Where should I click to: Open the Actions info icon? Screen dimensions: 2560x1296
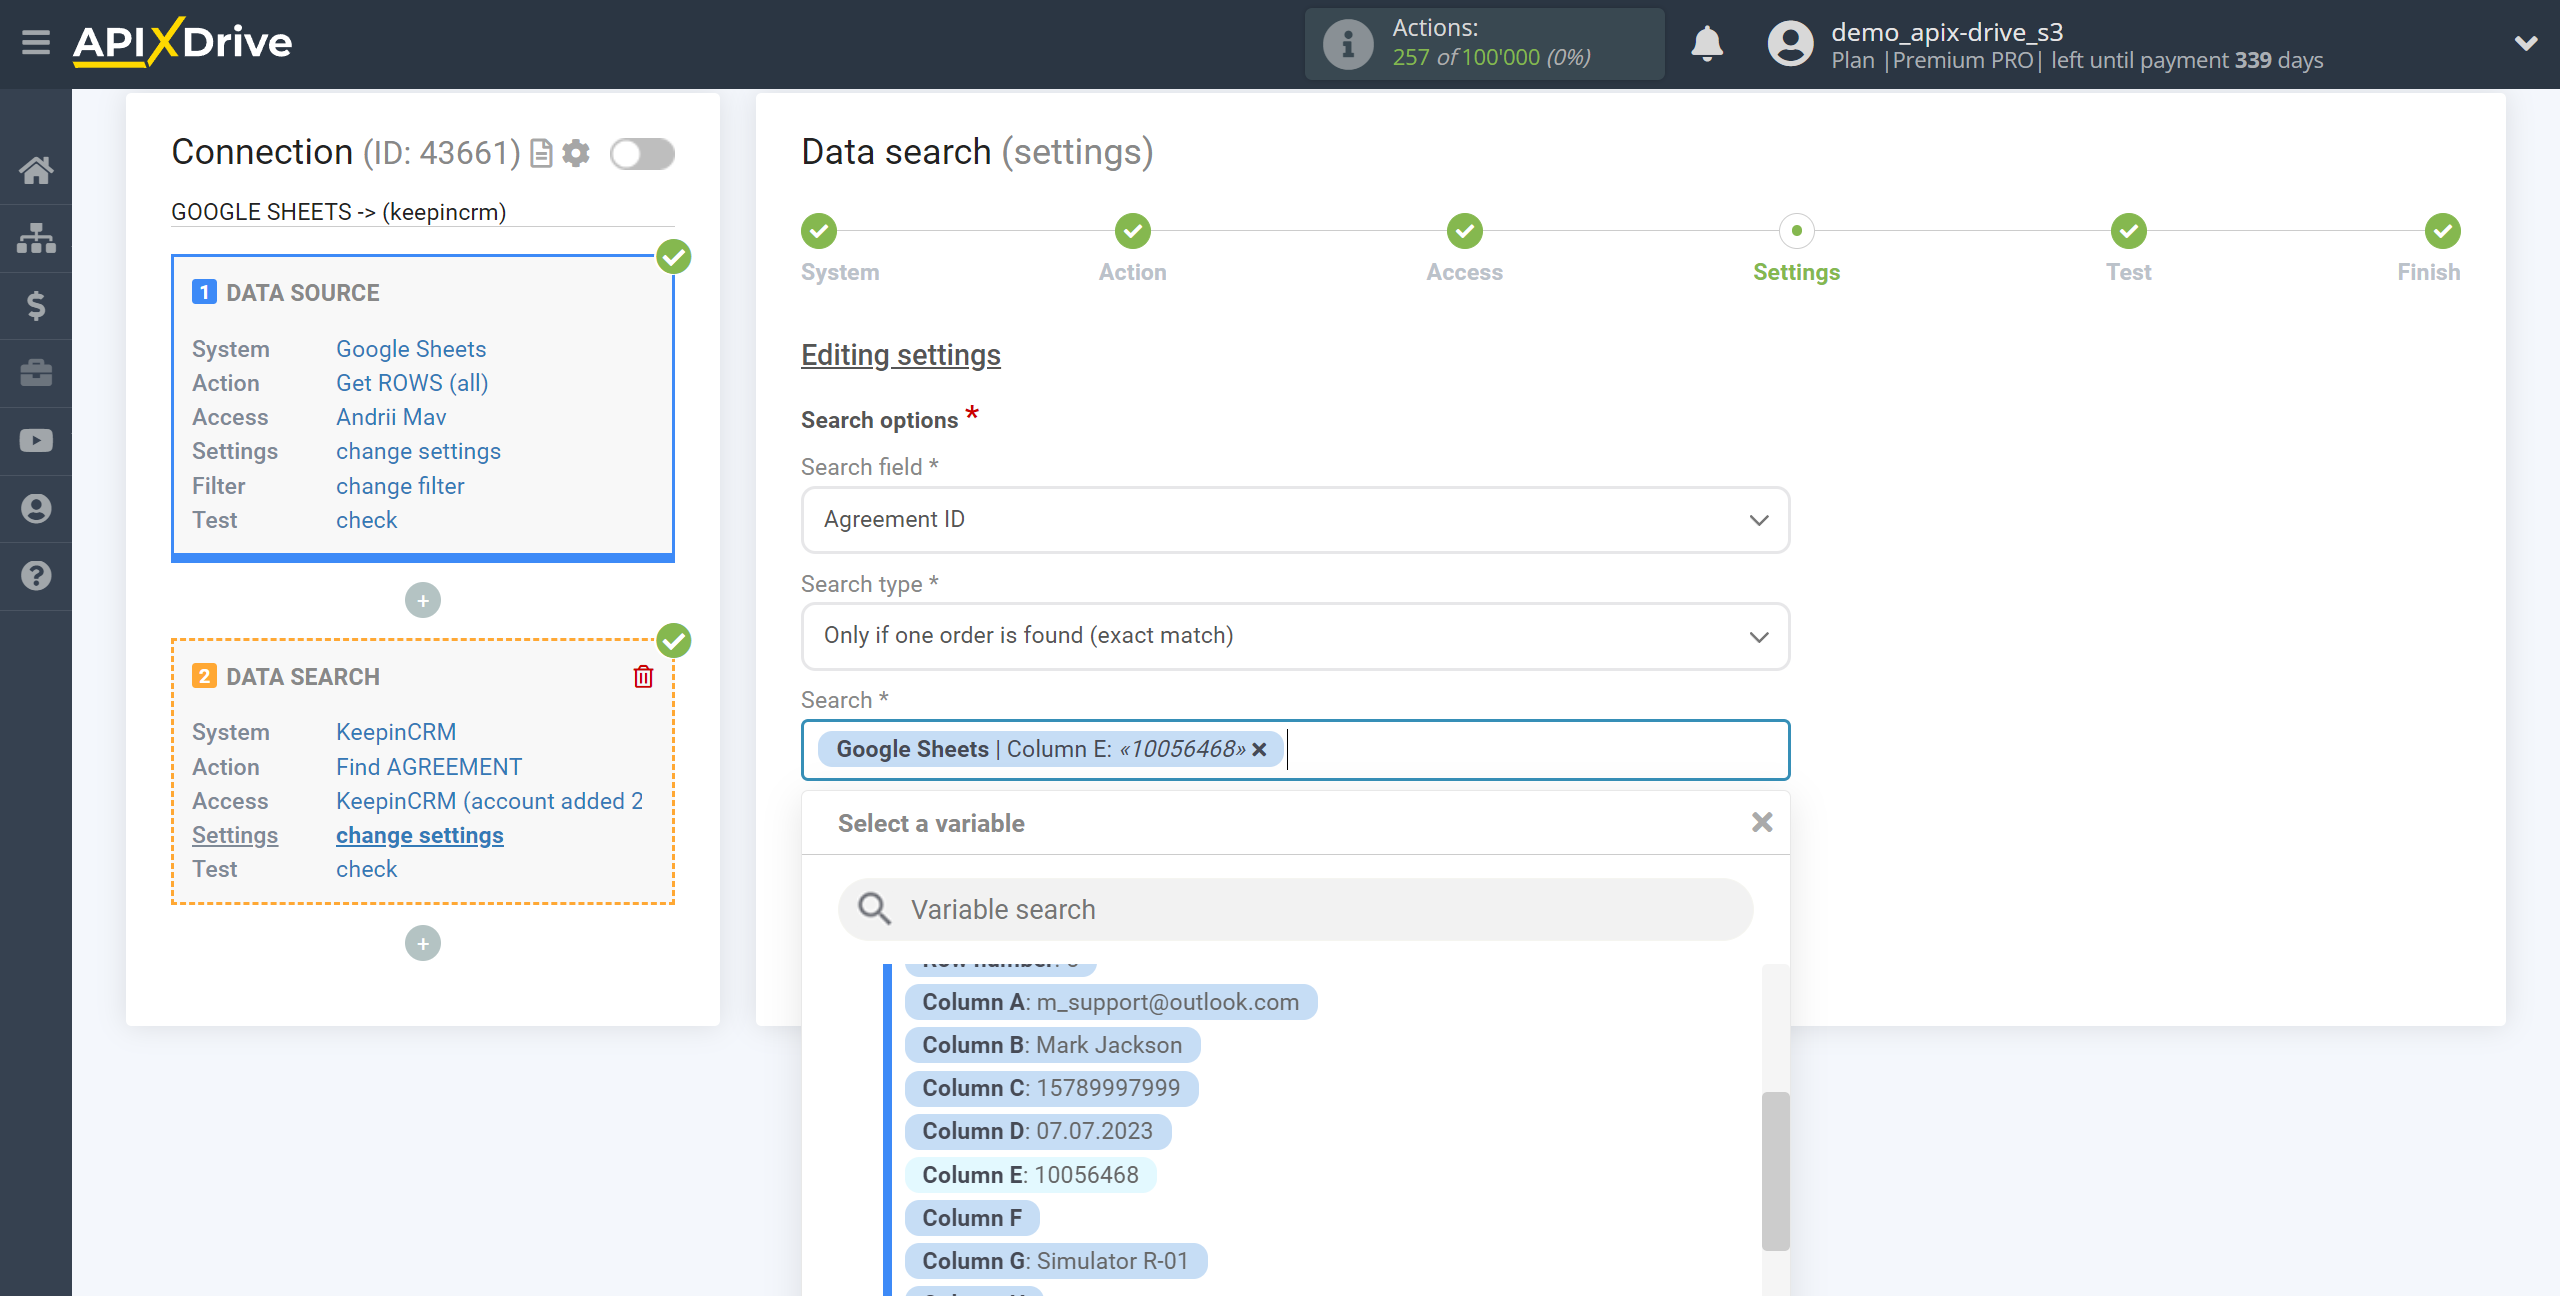[x=1347, y=44]
